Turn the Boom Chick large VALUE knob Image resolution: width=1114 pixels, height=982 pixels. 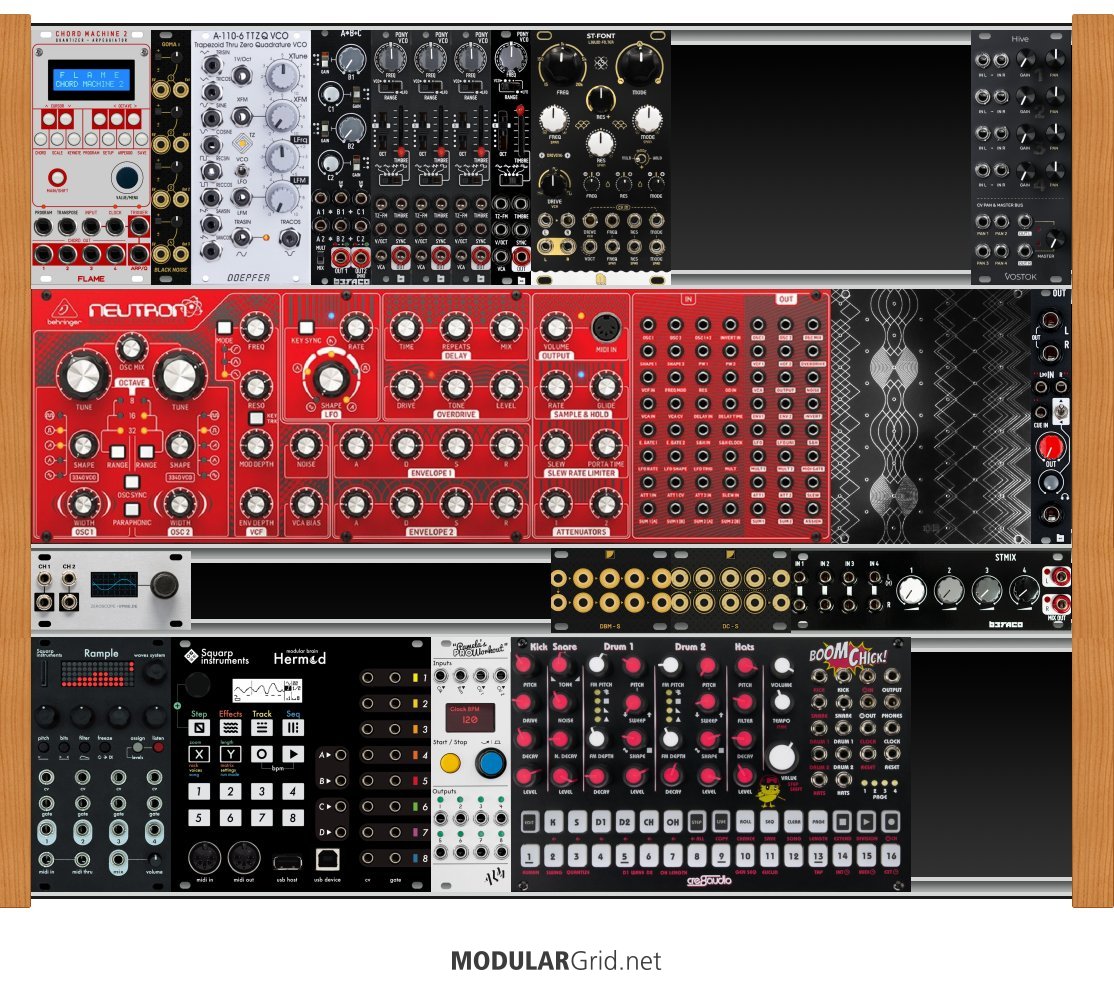[782, 757]
